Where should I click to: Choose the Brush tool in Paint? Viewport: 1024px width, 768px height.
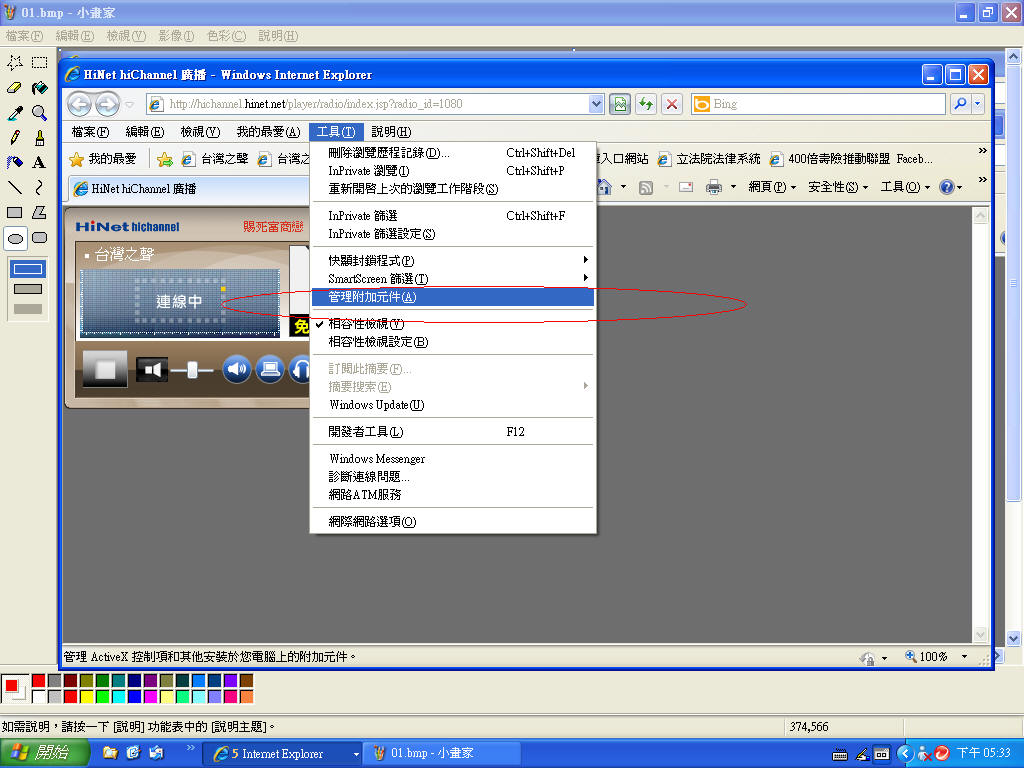[x=40, y=138]
